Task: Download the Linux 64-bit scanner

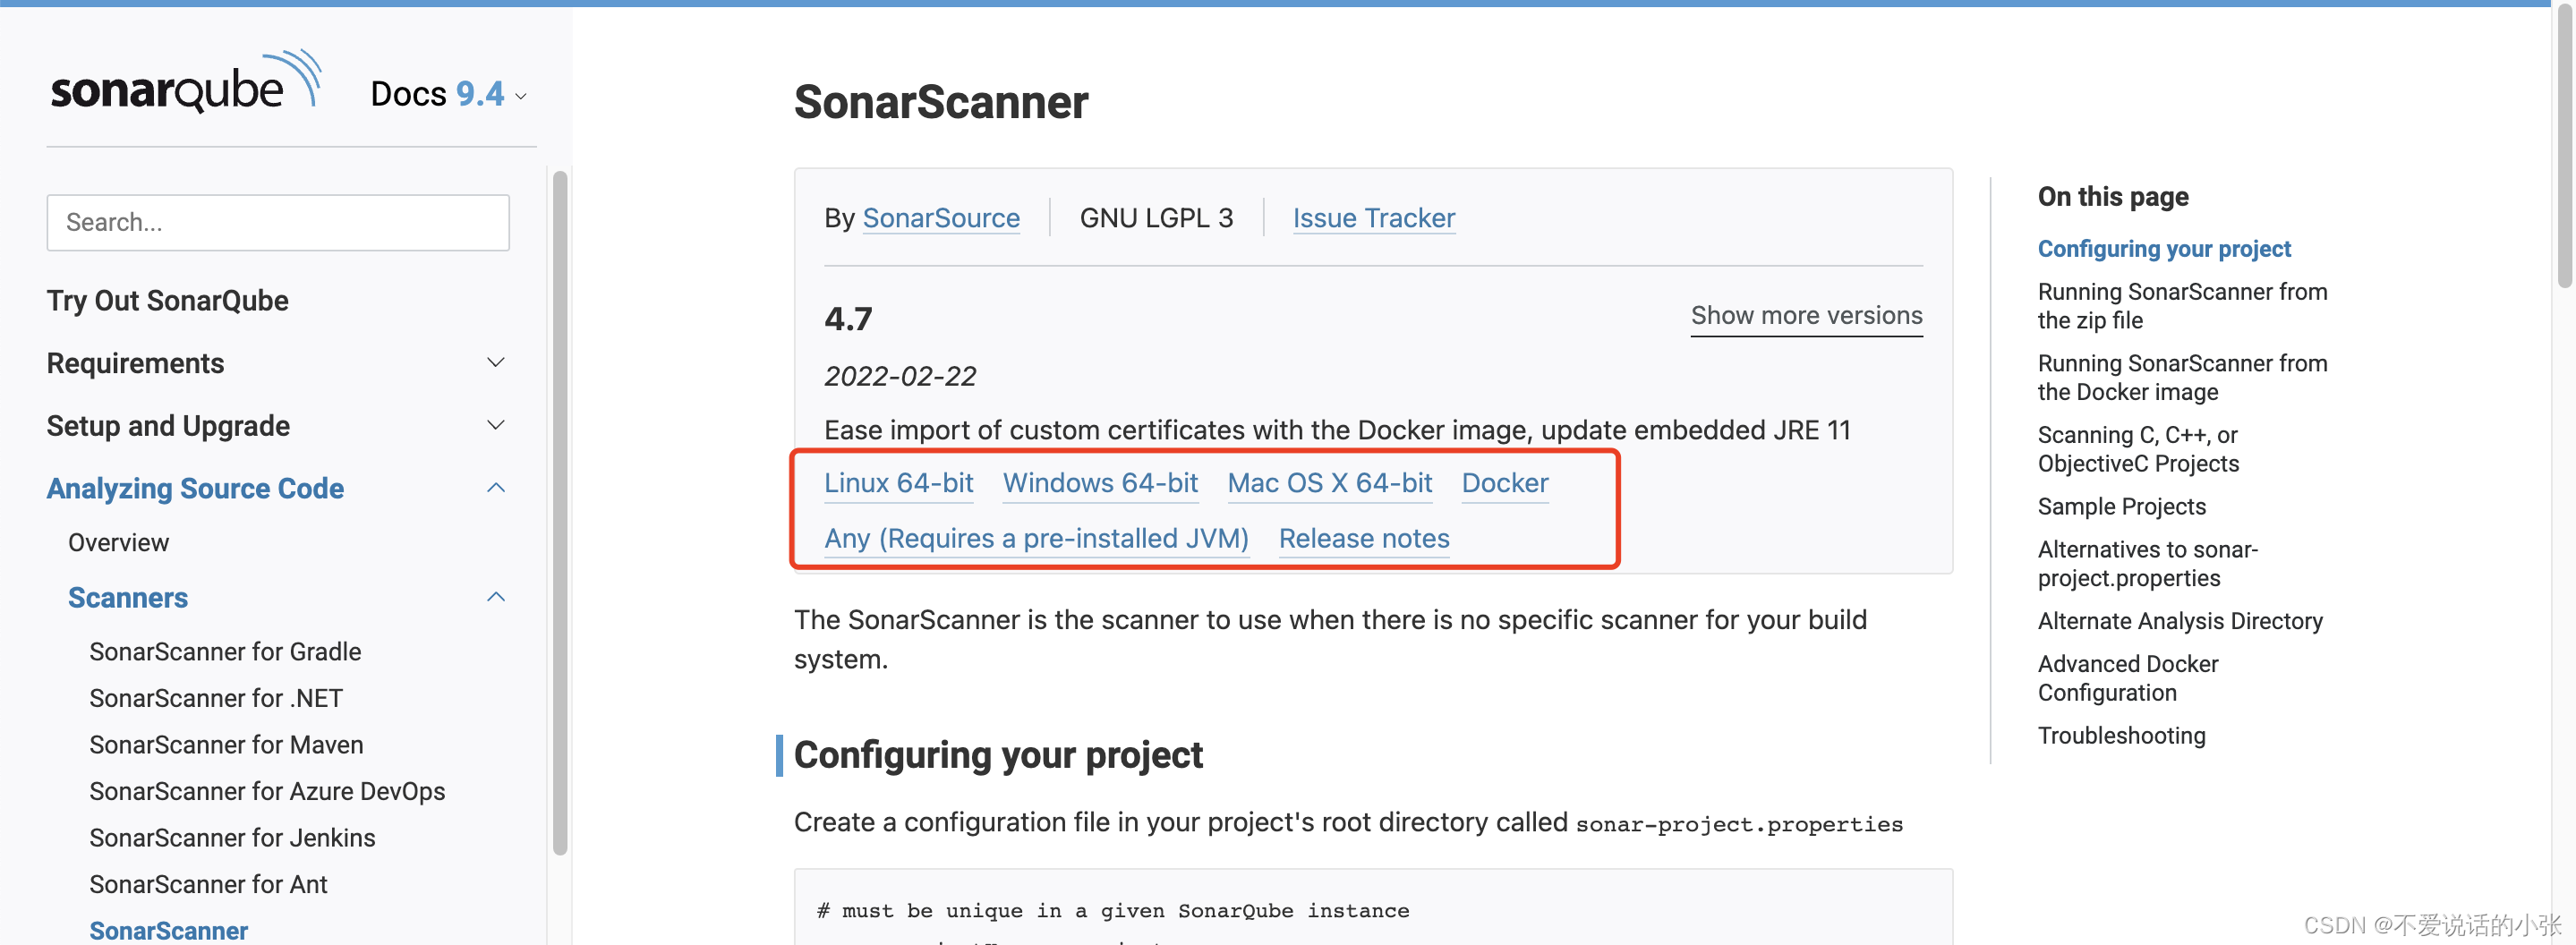Action: pyautogui.click(x=898, y=483)
